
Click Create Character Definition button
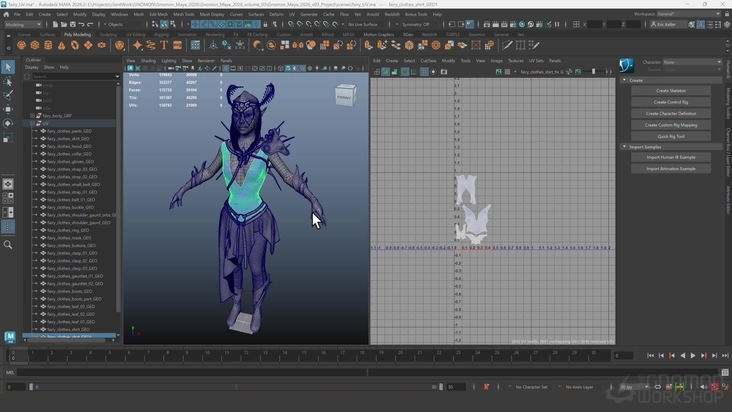click(x=671, y=113)
